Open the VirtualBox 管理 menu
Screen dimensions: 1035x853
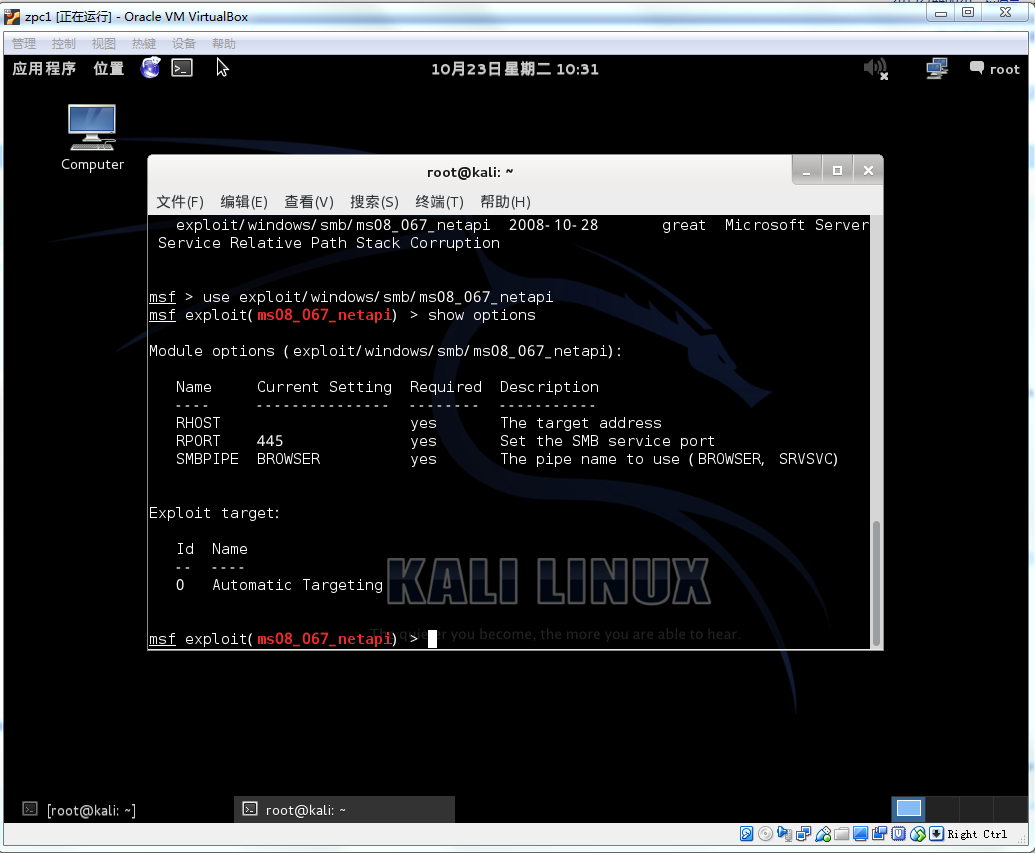[24, 44]
